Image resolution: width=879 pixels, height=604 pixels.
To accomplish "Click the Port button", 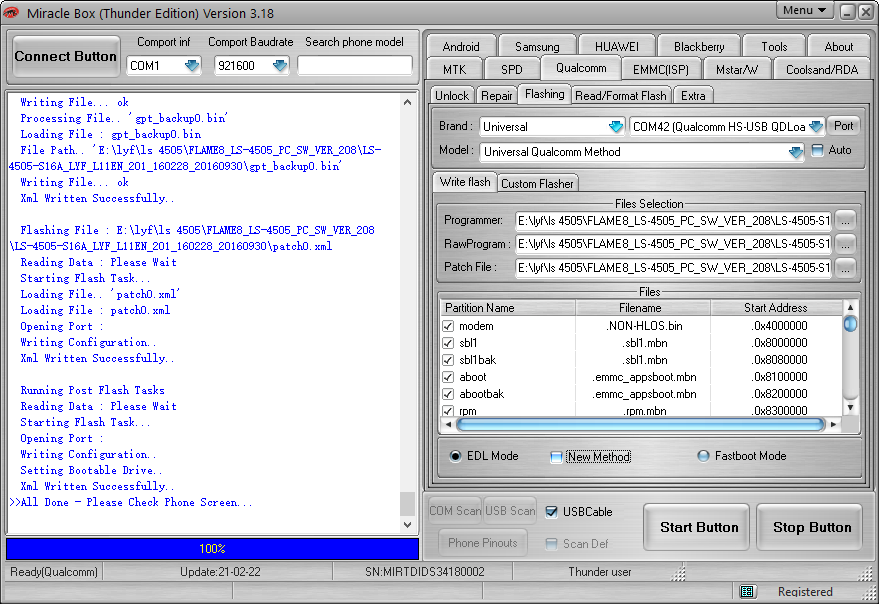I will tap(844, 126).
